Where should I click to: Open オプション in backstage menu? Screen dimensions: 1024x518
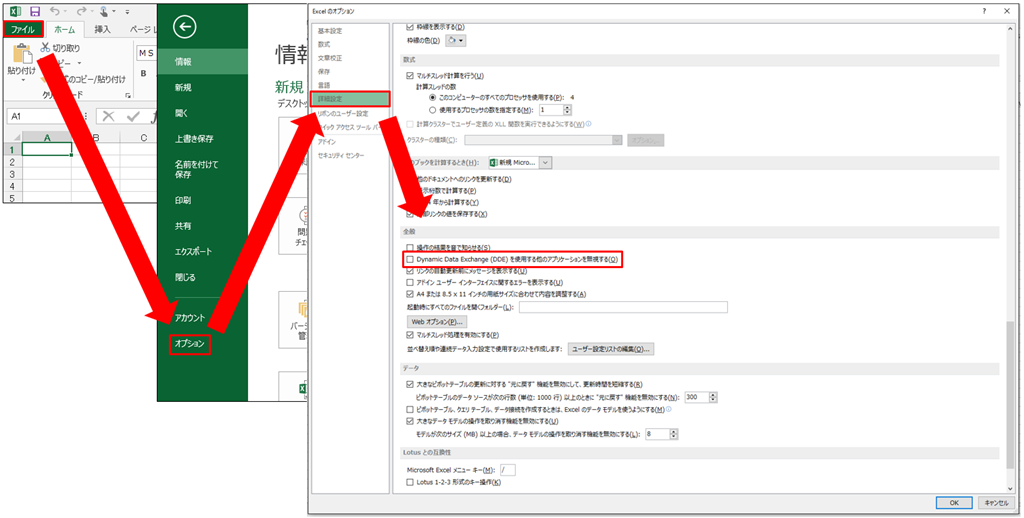(x=190, y=344)
